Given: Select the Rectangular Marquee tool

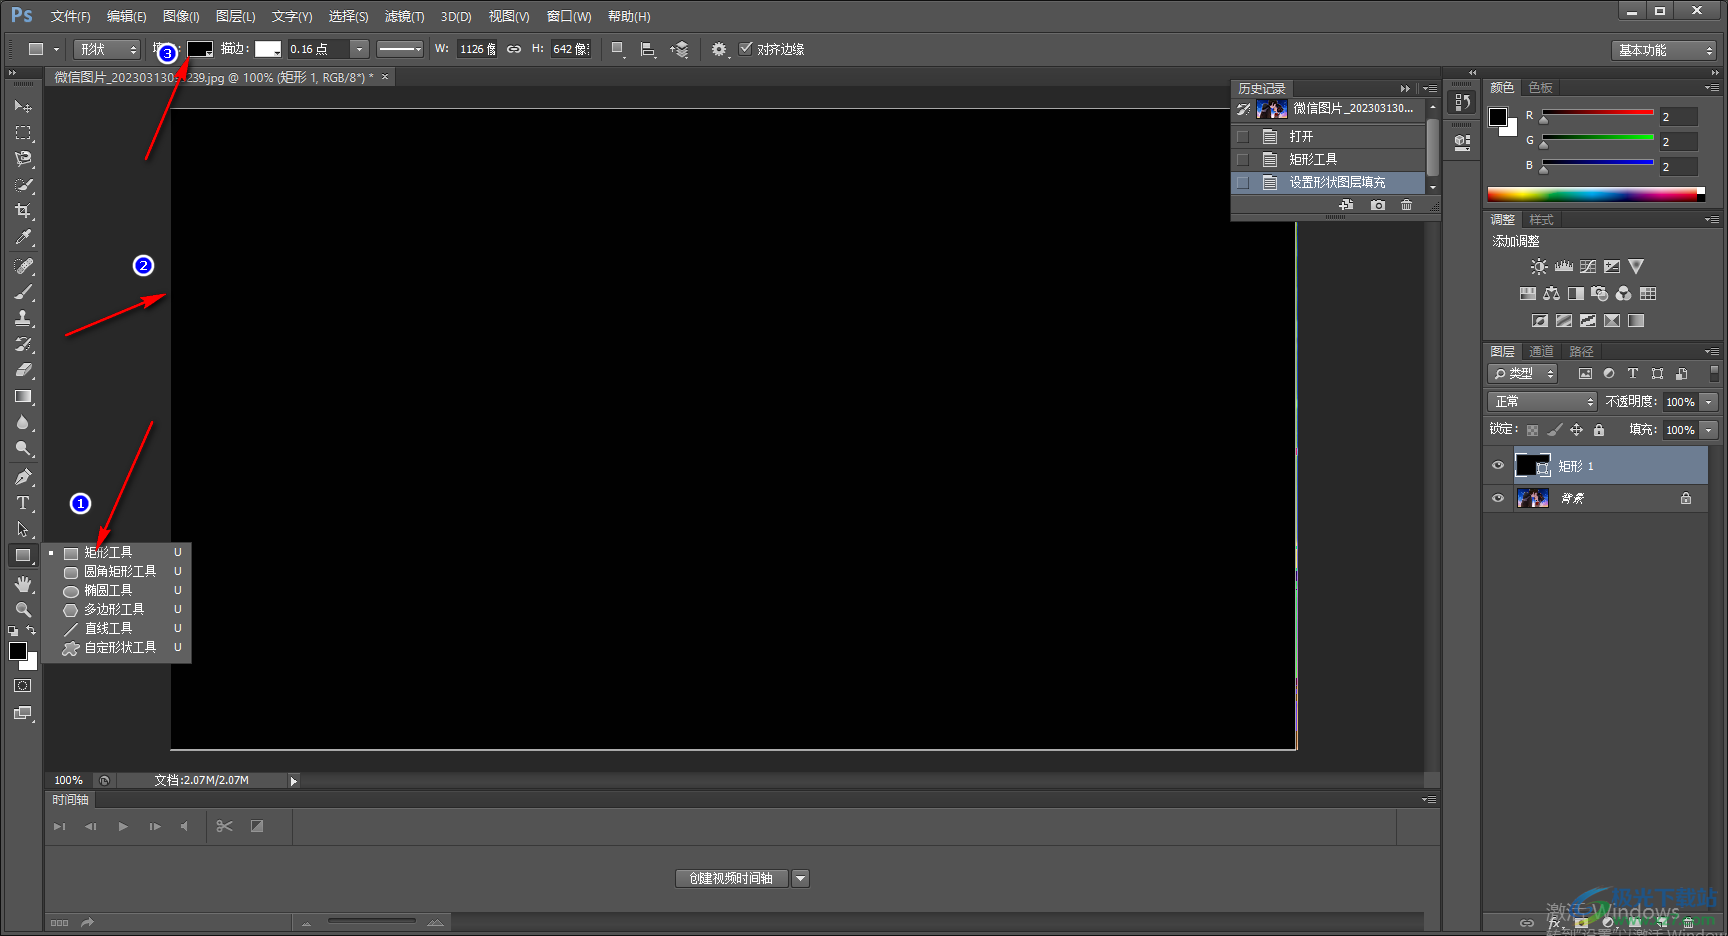Looking at the screenshot, I should point(23,132).
